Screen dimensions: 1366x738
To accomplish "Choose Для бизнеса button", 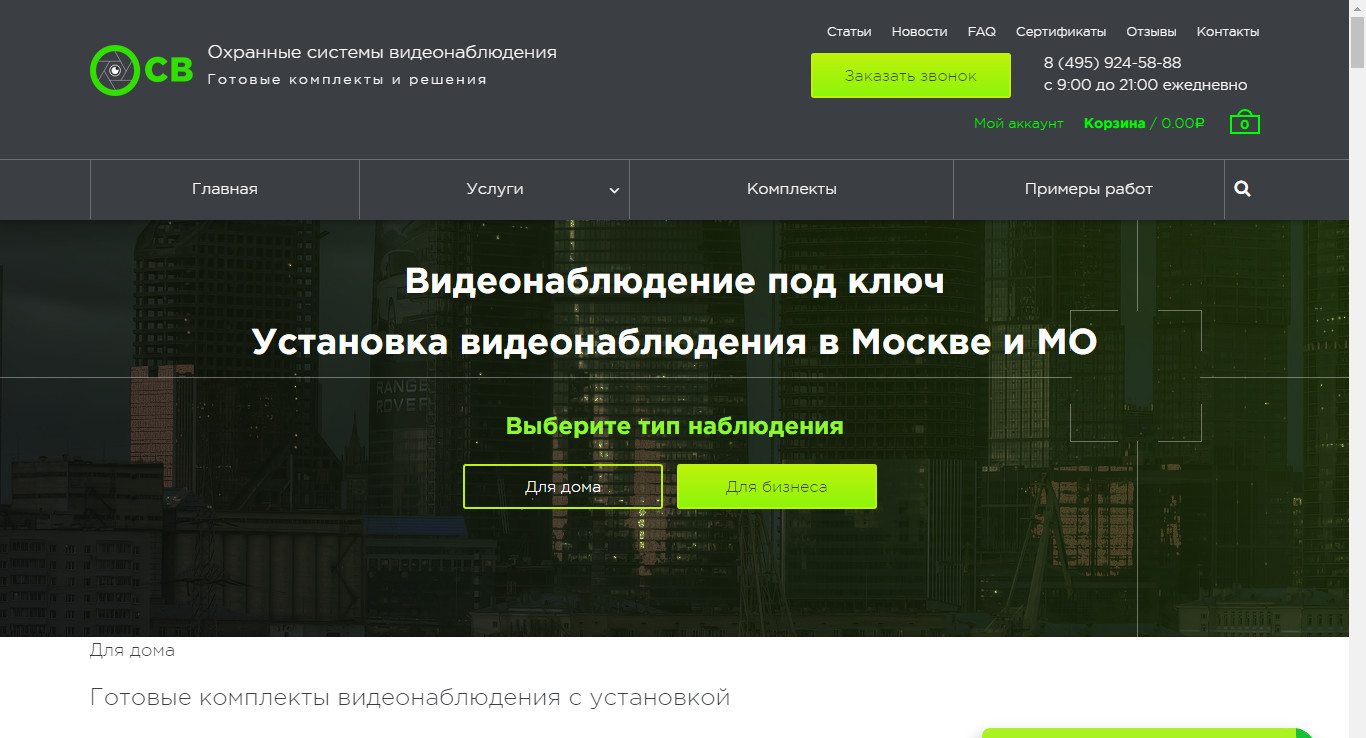I will [x=777, y=487].
